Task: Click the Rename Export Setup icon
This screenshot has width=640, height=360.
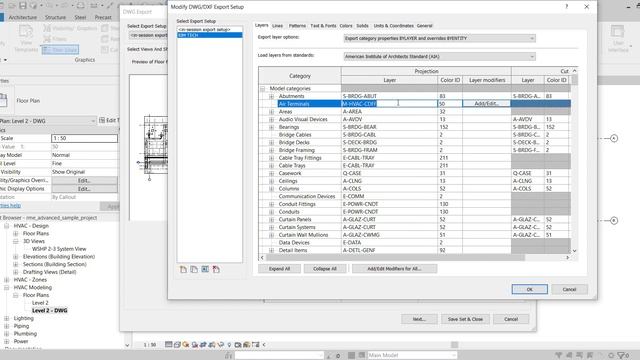Action: click(x=205, y=269)
